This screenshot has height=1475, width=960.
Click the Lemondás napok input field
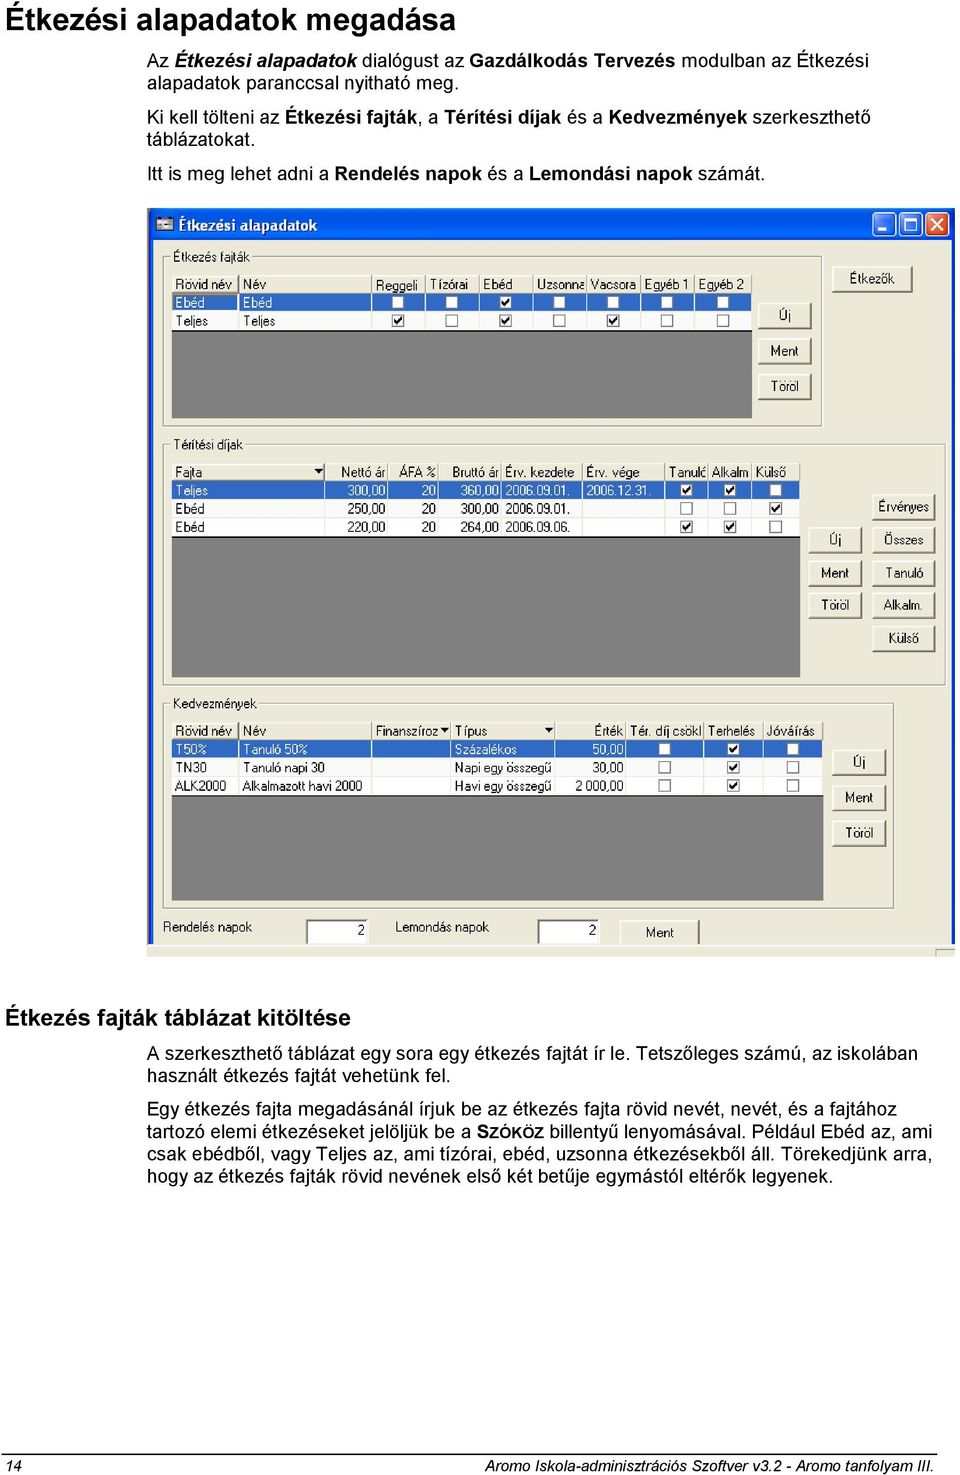(568, 931)
